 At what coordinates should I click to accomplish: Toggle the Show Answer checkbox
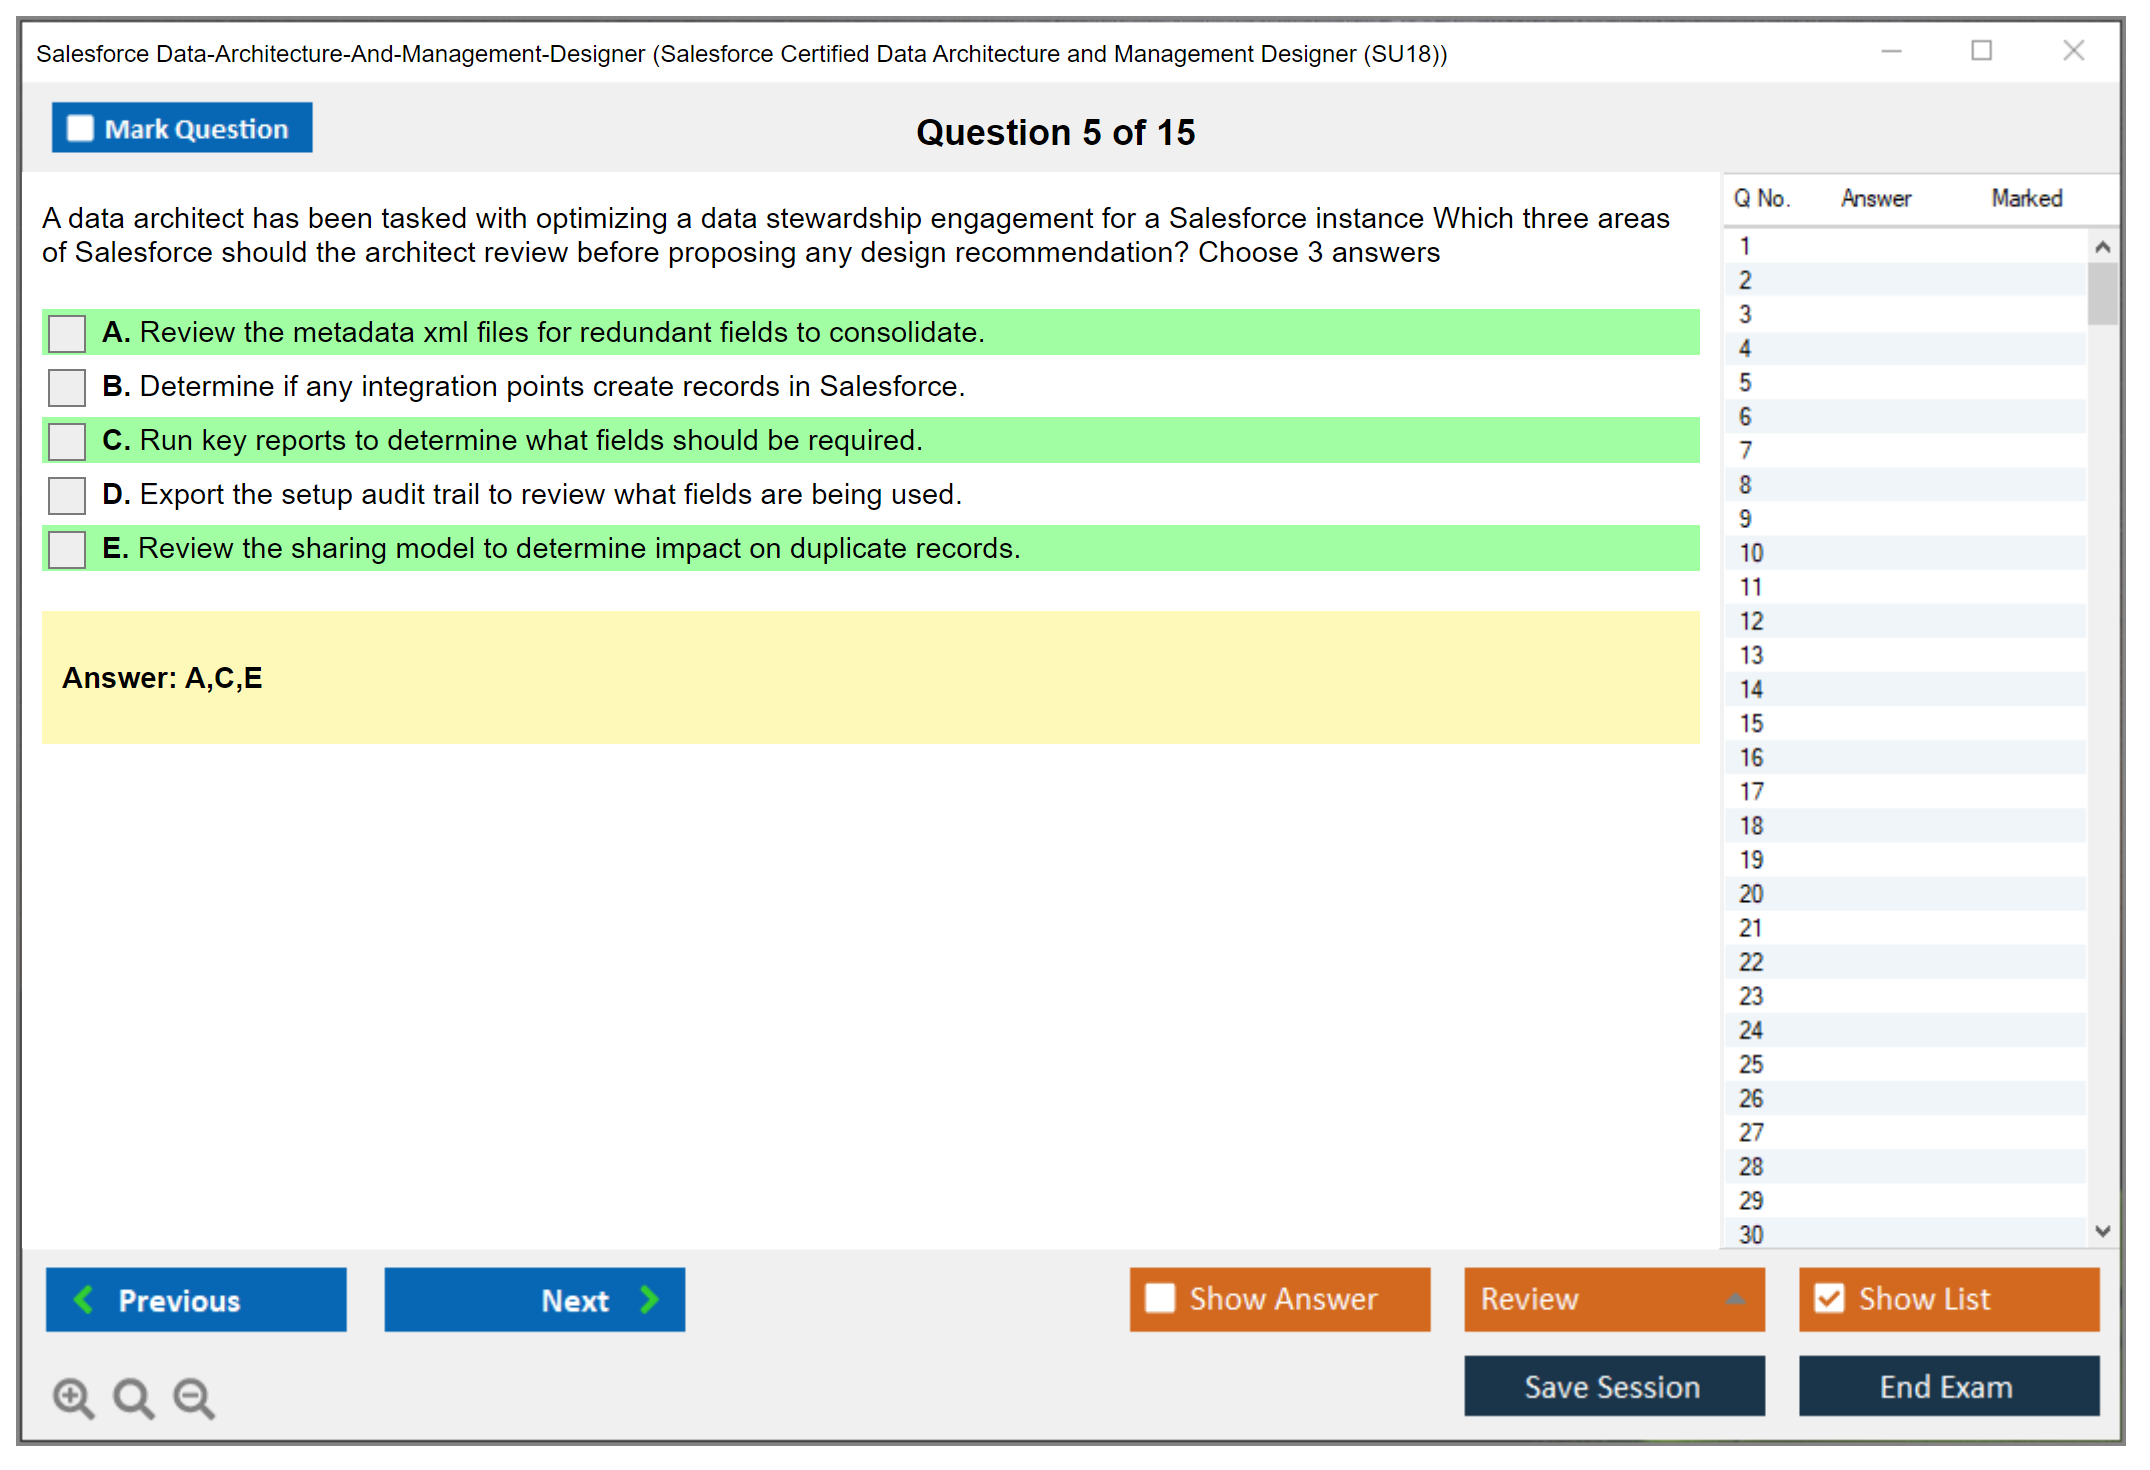pyautogui.click(x=1160, y=1298)
